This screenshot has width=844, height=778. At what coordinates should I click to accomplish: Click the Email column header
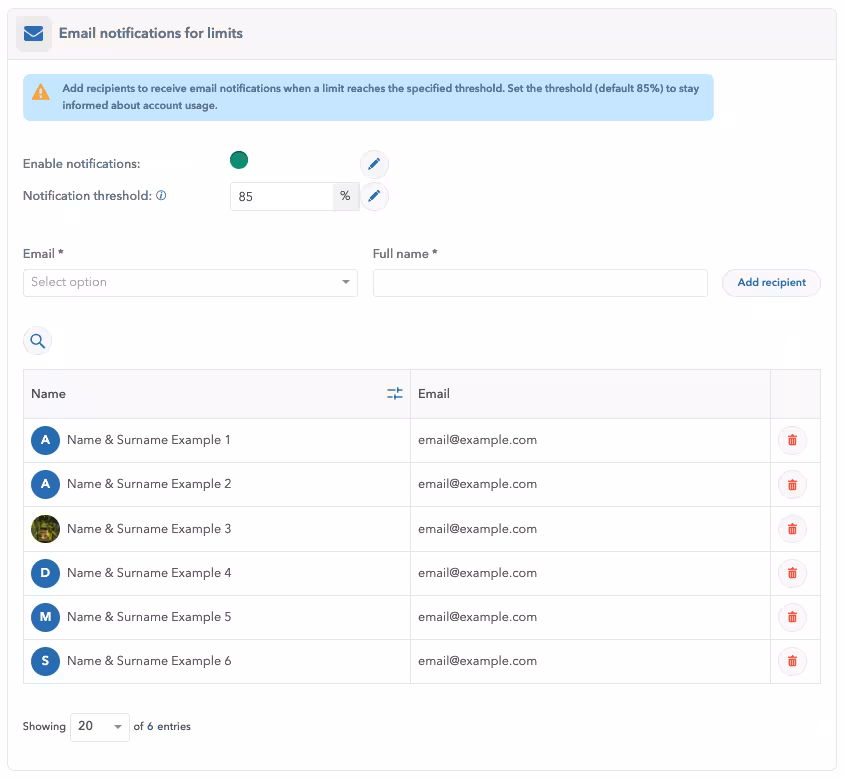click(x=434, y=394)
